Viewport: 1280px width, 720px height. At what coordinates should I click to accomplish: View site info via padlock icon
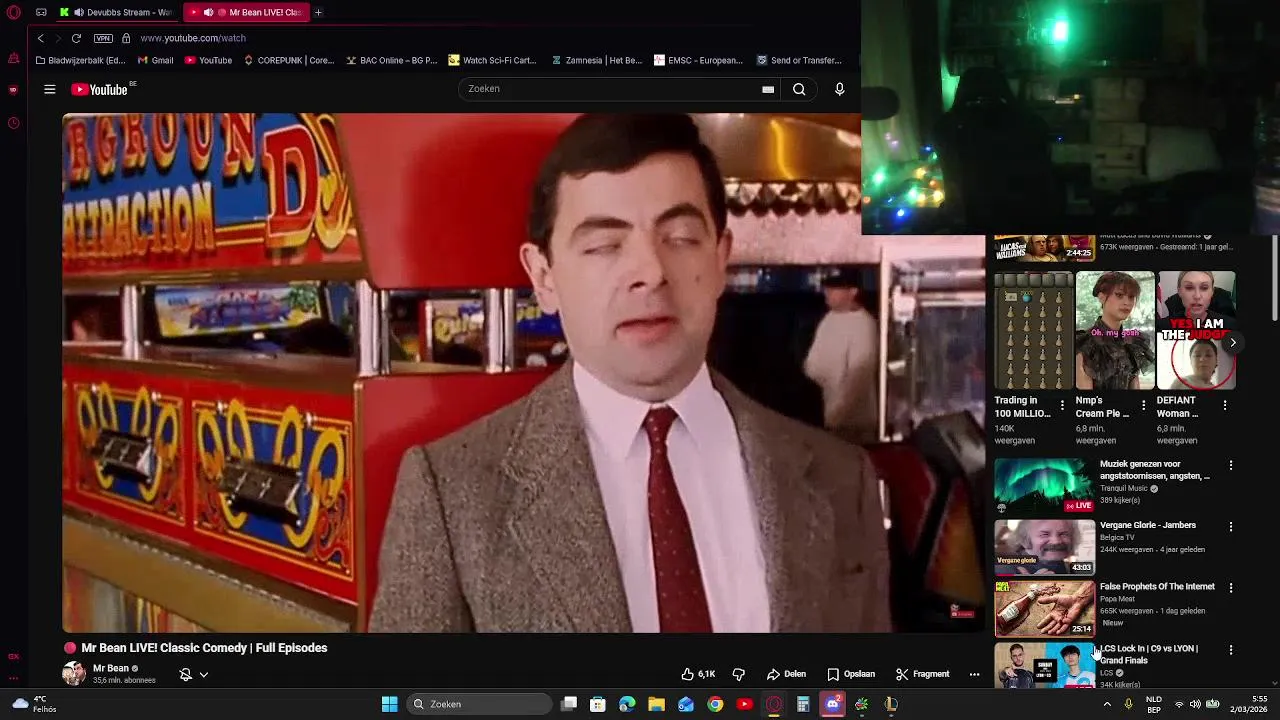pyautogui.click(x=126, y=38)
